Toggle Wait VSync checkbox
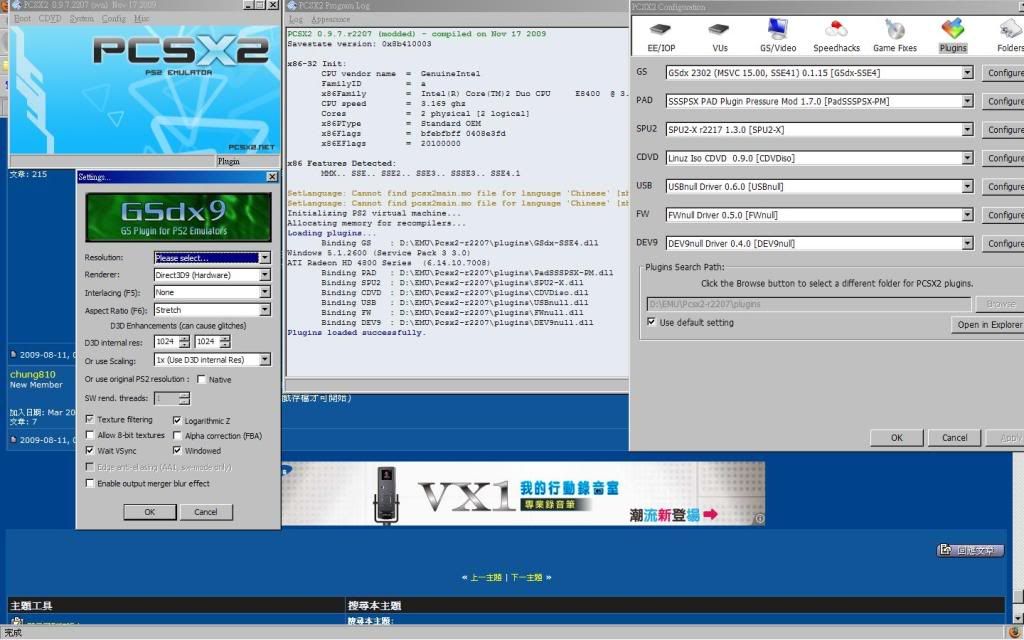This screenshot has height=640, width=1024. pos(89,451)
